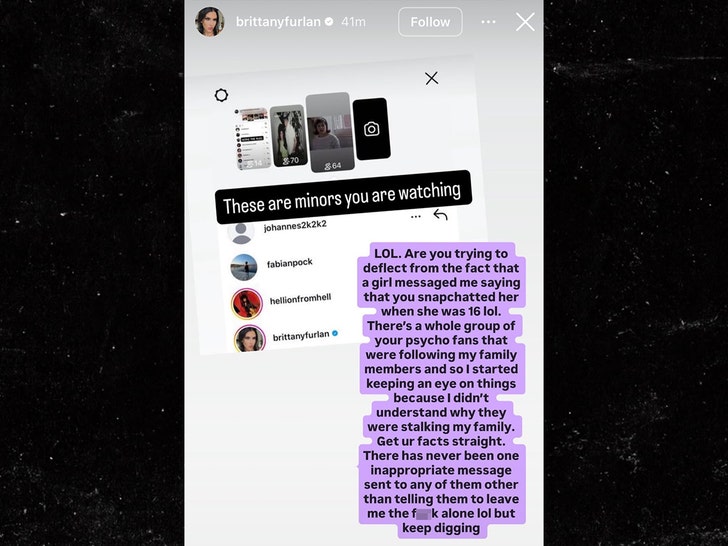This screenshot has height=546, width=728.
Task: Click the purple highlighted text block
Action: coord(441,390)
